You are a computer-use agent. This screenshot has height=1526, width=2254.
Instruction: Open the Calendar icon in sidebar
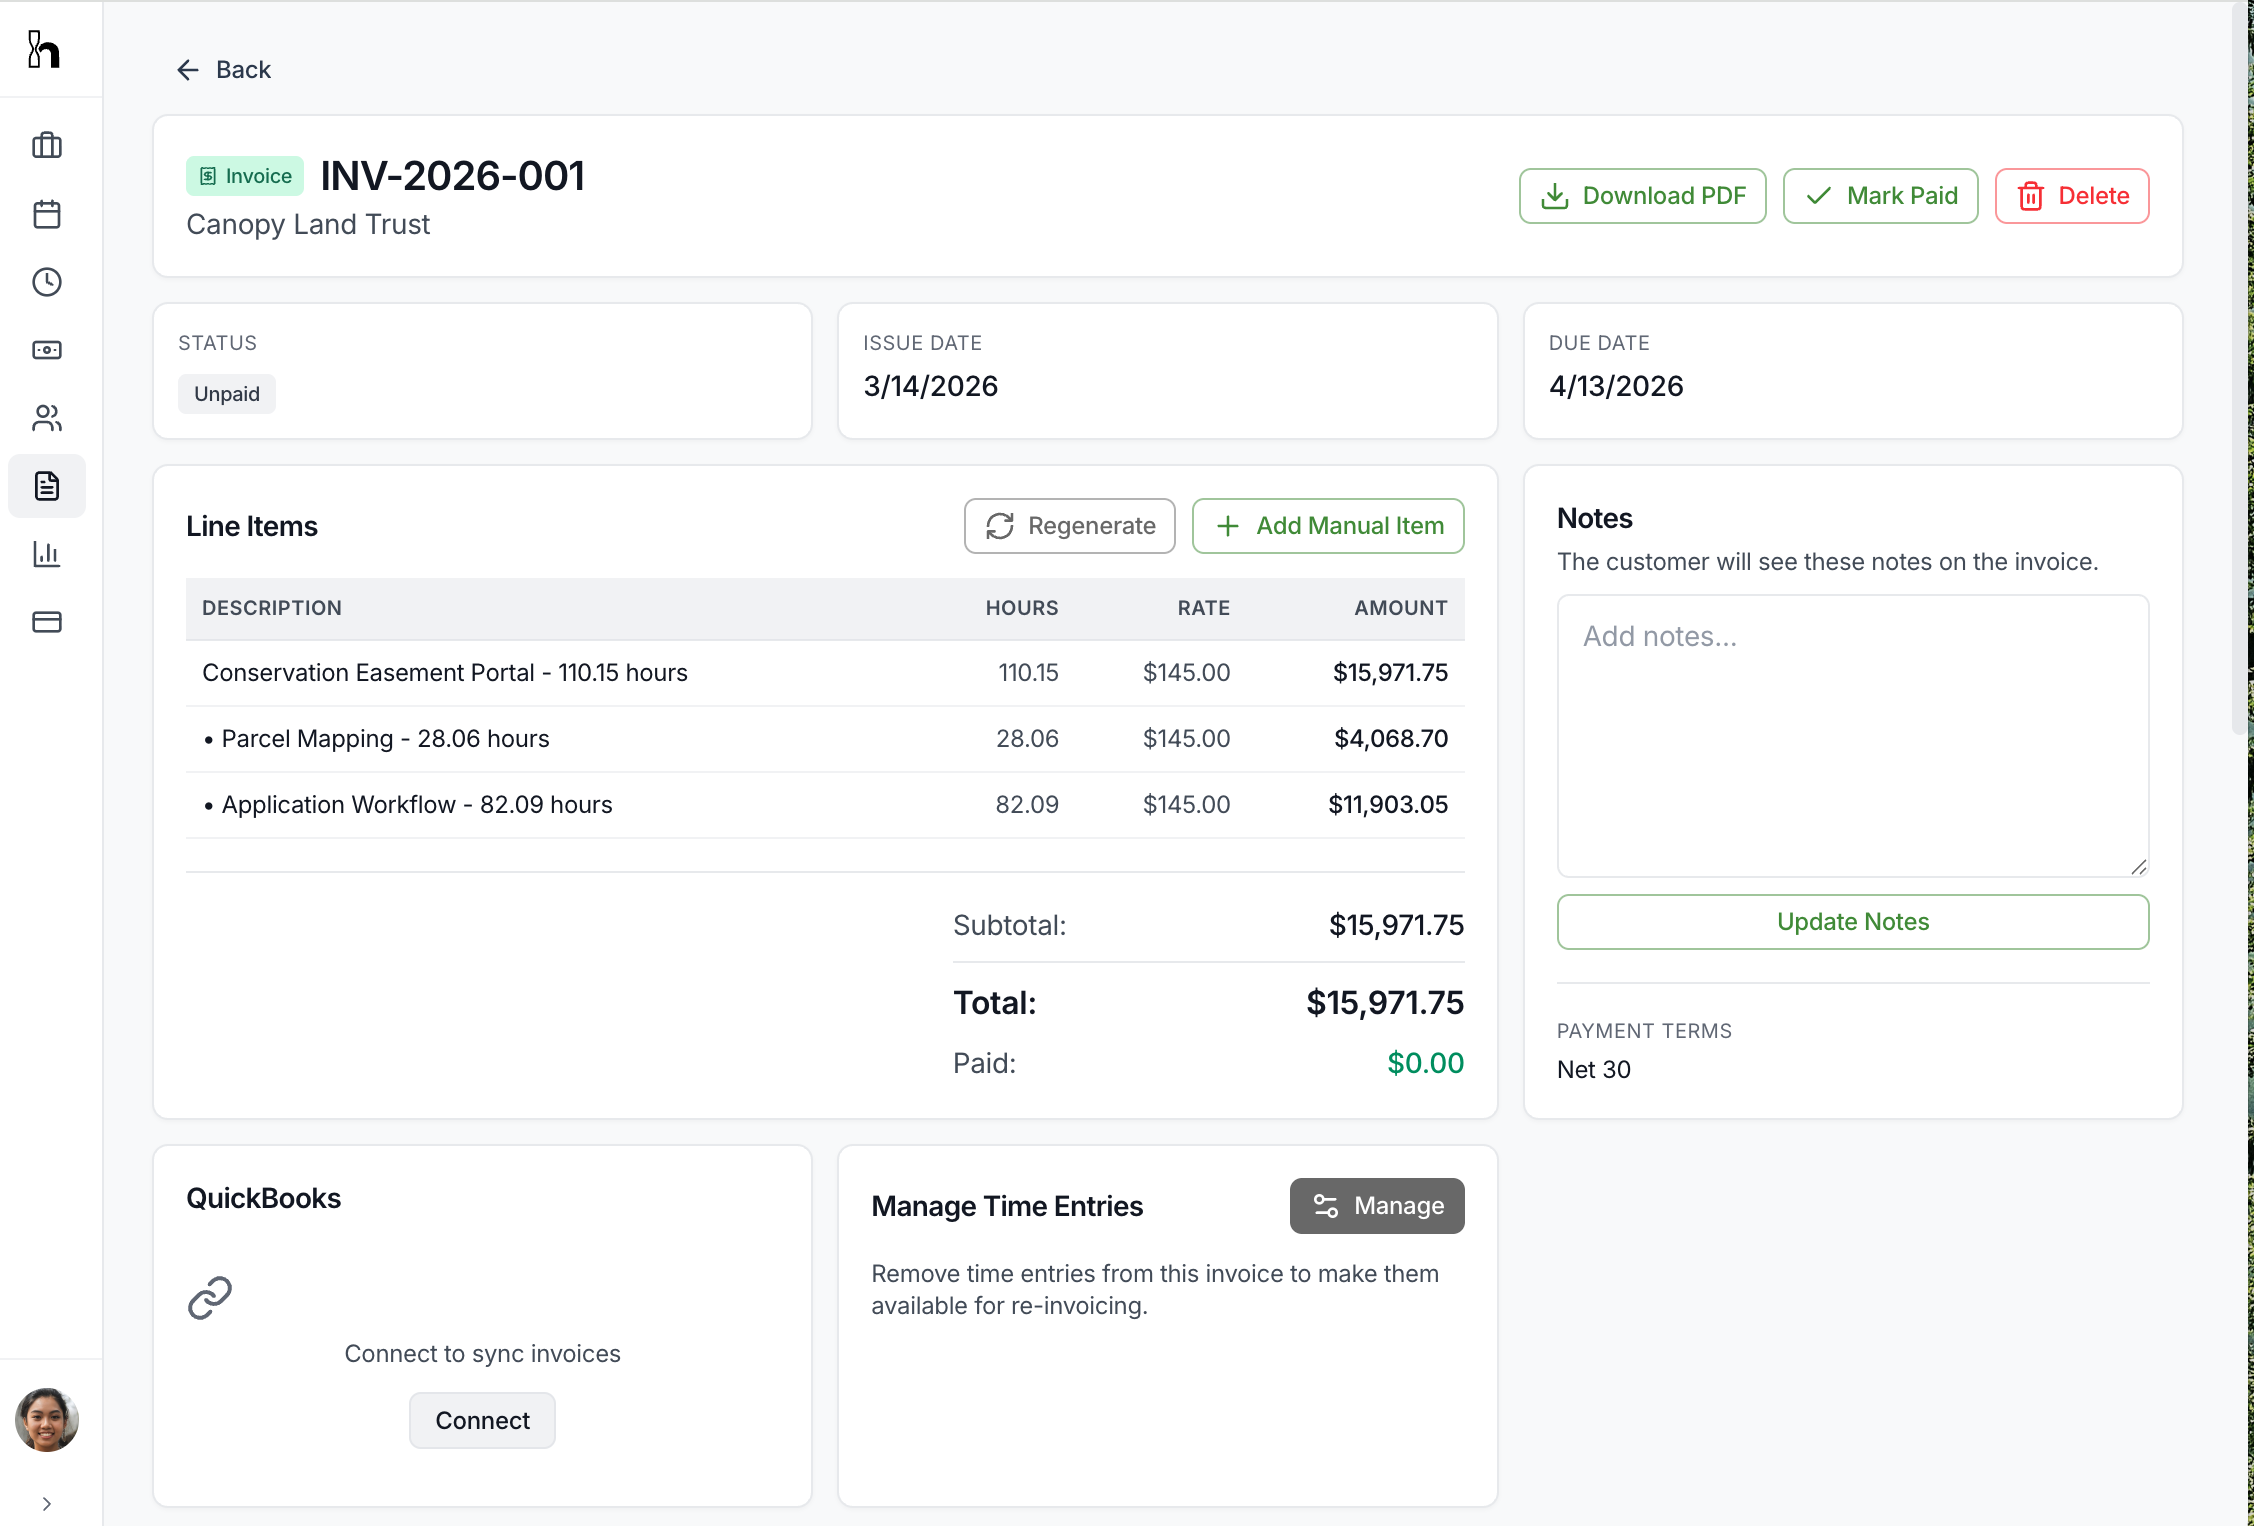coord(46,213)
